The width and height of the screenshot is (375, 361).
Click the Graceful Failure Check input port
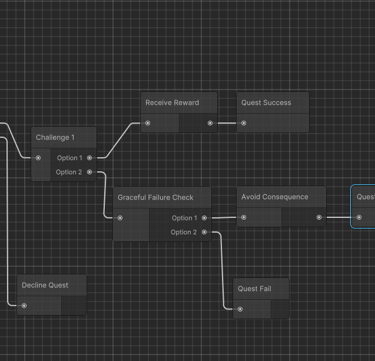(120, 218)
